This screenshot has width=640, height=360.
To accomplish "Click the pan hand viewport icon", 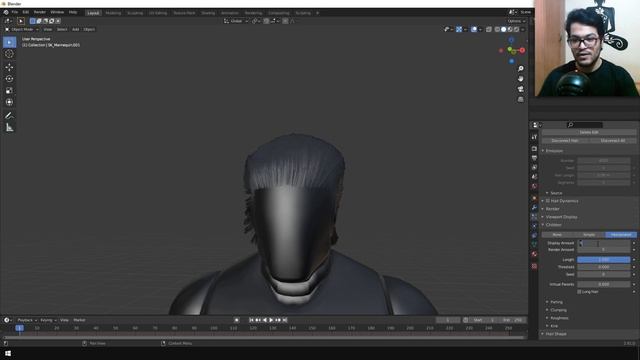I will pyautogui.click(x=520, y=79).
